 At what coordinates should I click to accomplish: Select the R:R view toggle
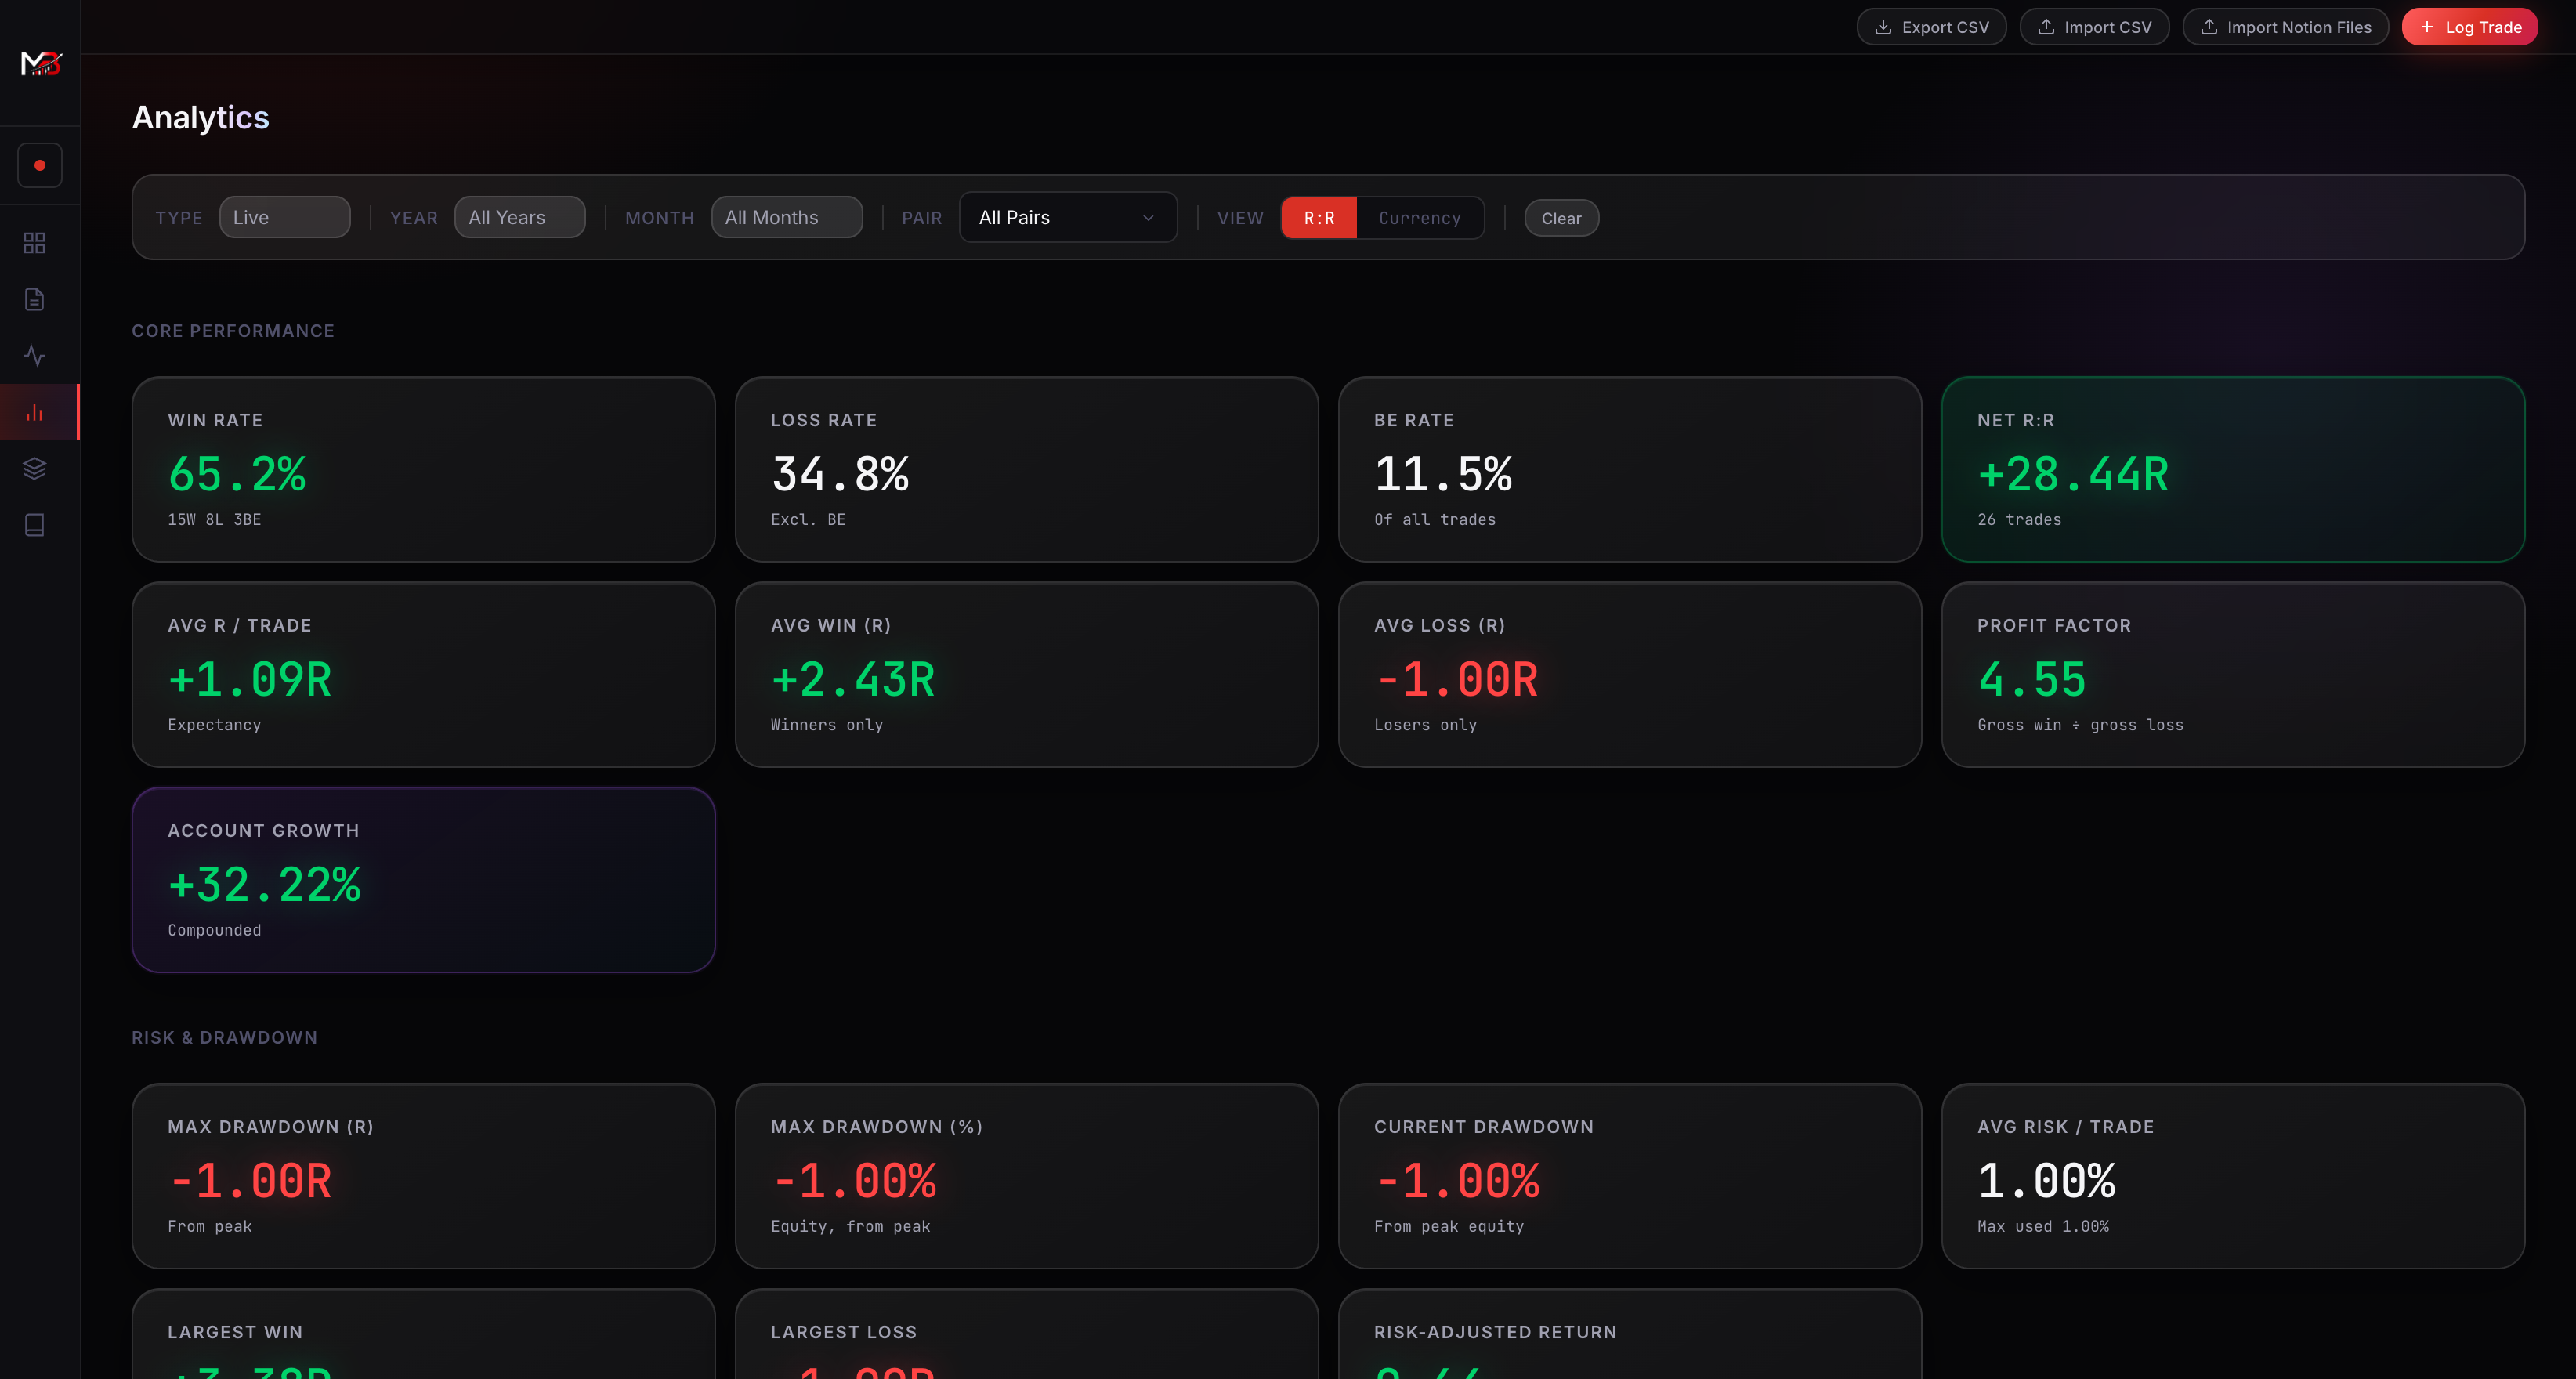click(1319, 218)
